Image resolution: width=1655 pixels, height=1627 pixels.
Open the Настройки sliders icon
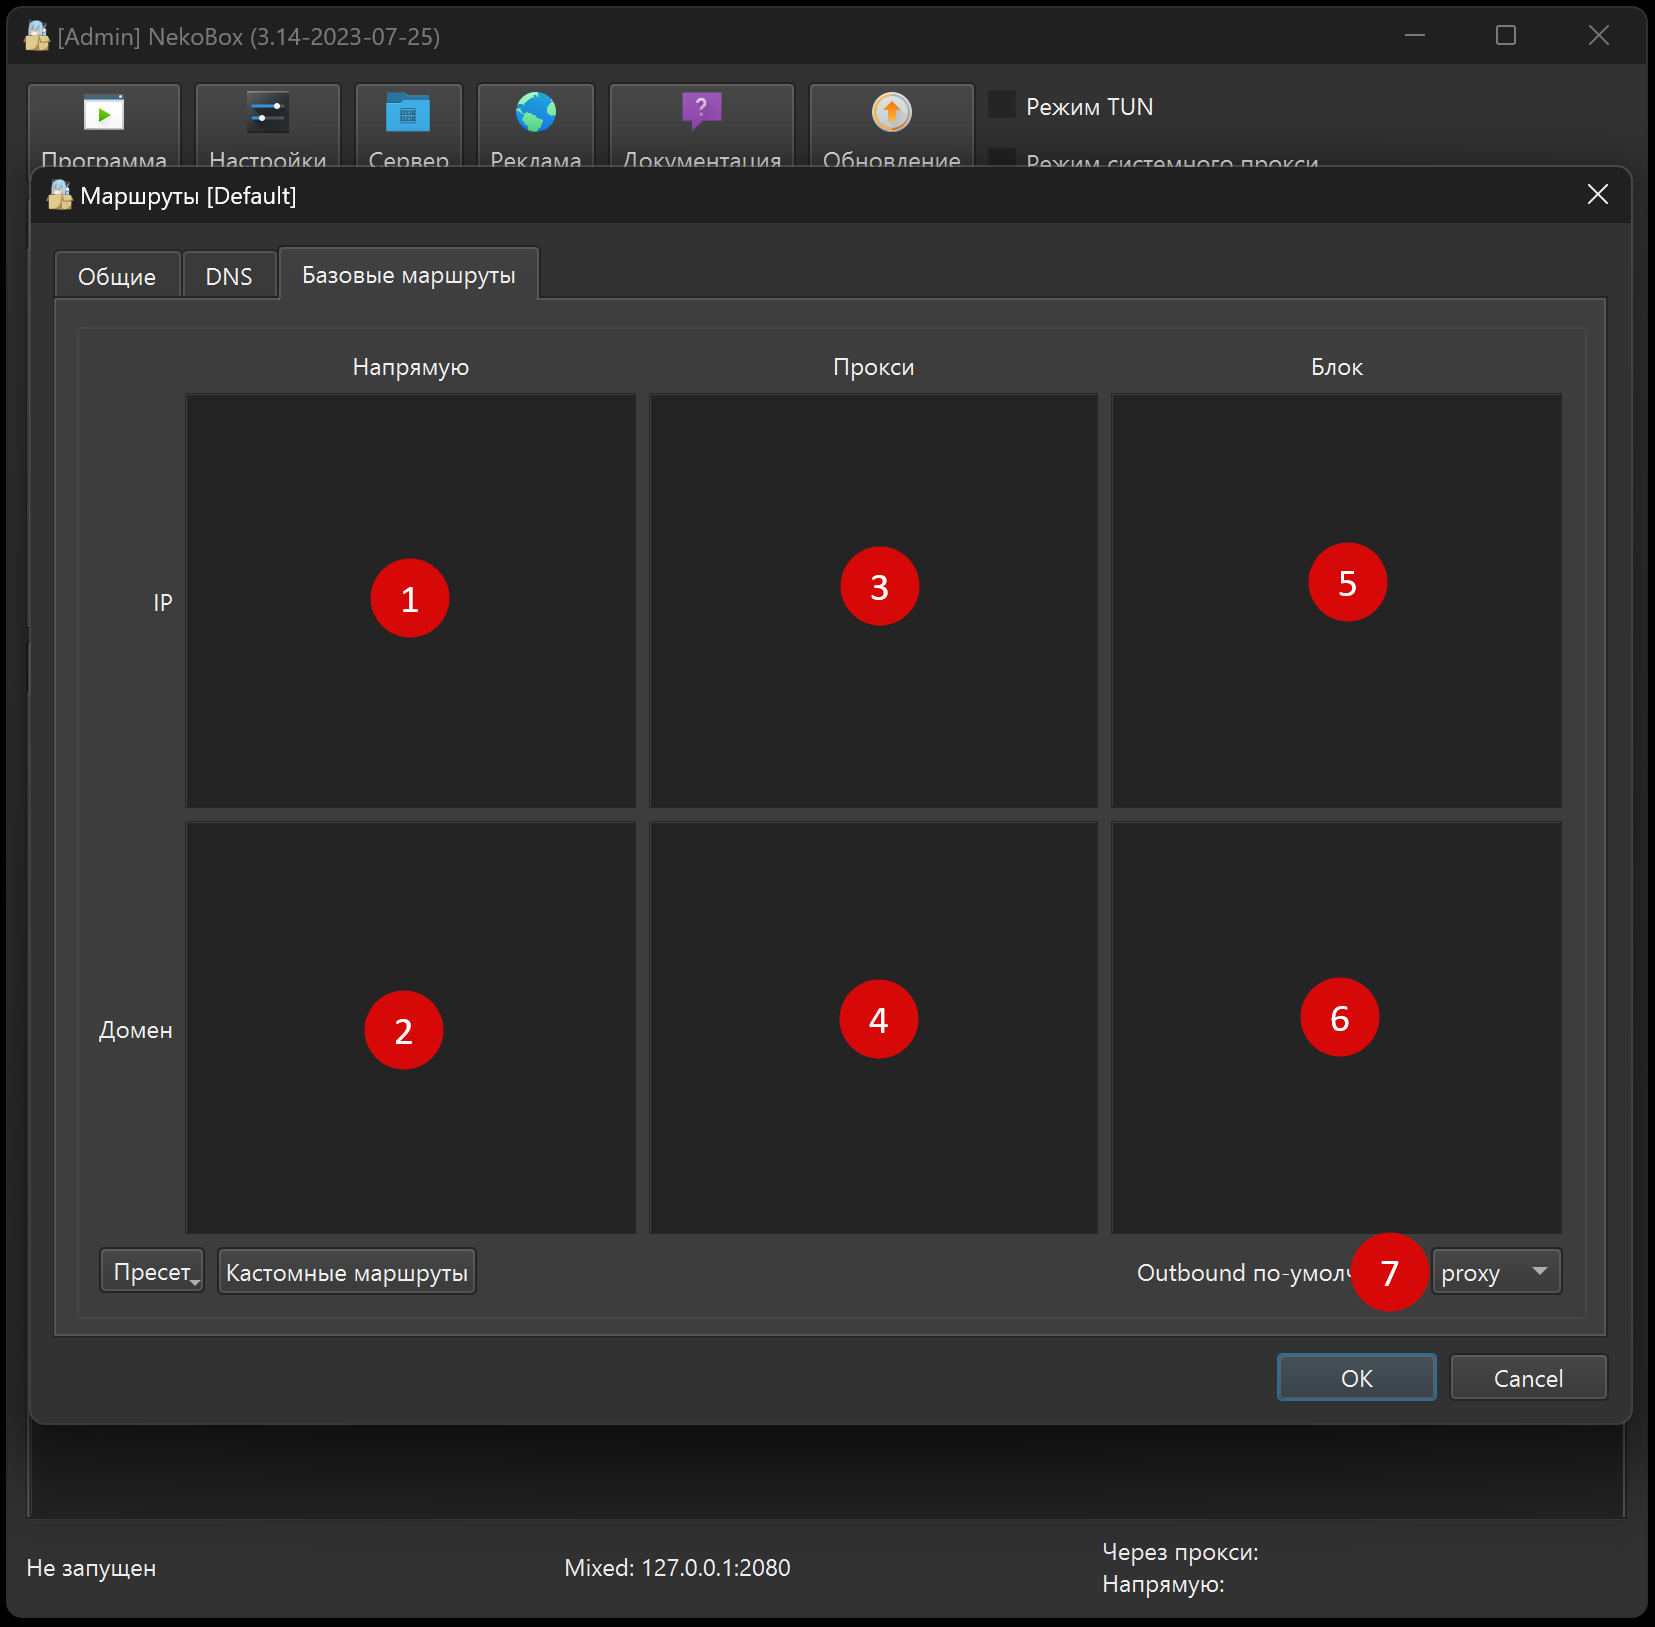267,114
